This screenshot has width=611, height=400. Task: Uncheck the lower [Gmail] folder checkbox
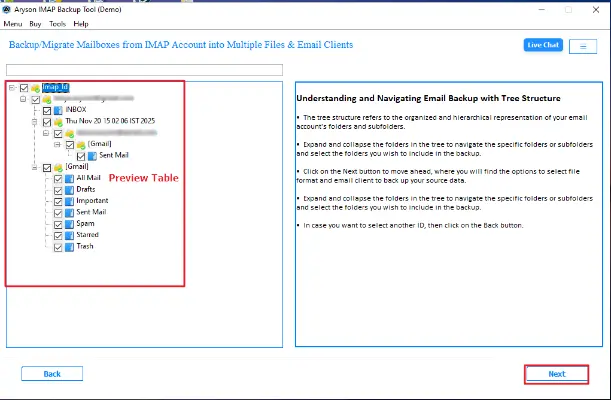point(47,168)
